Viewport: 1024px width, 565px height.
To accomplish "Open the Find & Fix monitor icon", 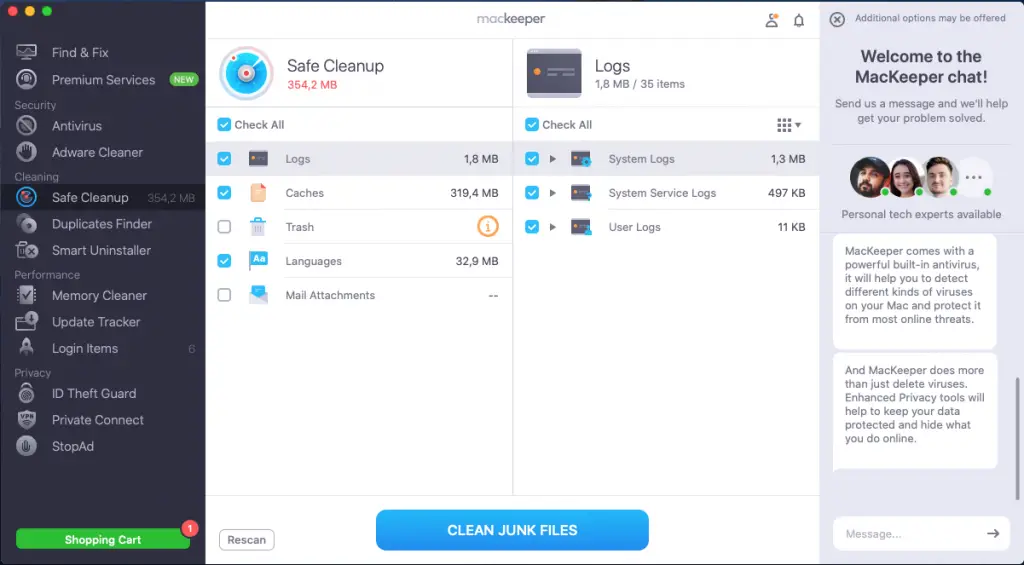I will click(26, 52).
